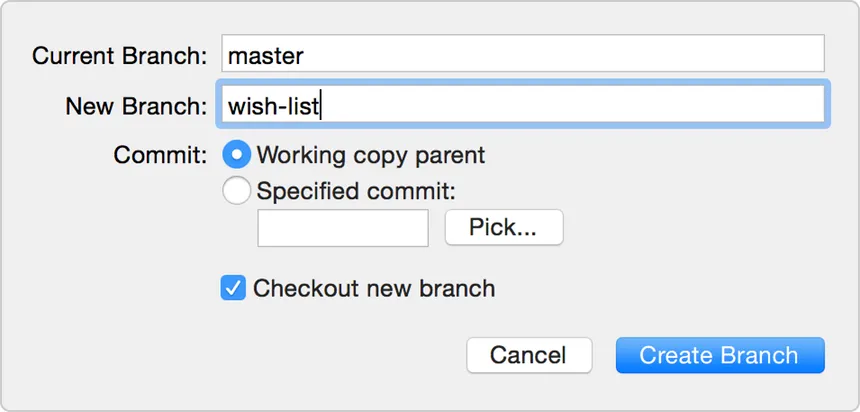The width and height of the screenshot is (860, 412).
Task: Open the commit picker with Pick...
Action: pyautogui.click(x=503, y=227)
